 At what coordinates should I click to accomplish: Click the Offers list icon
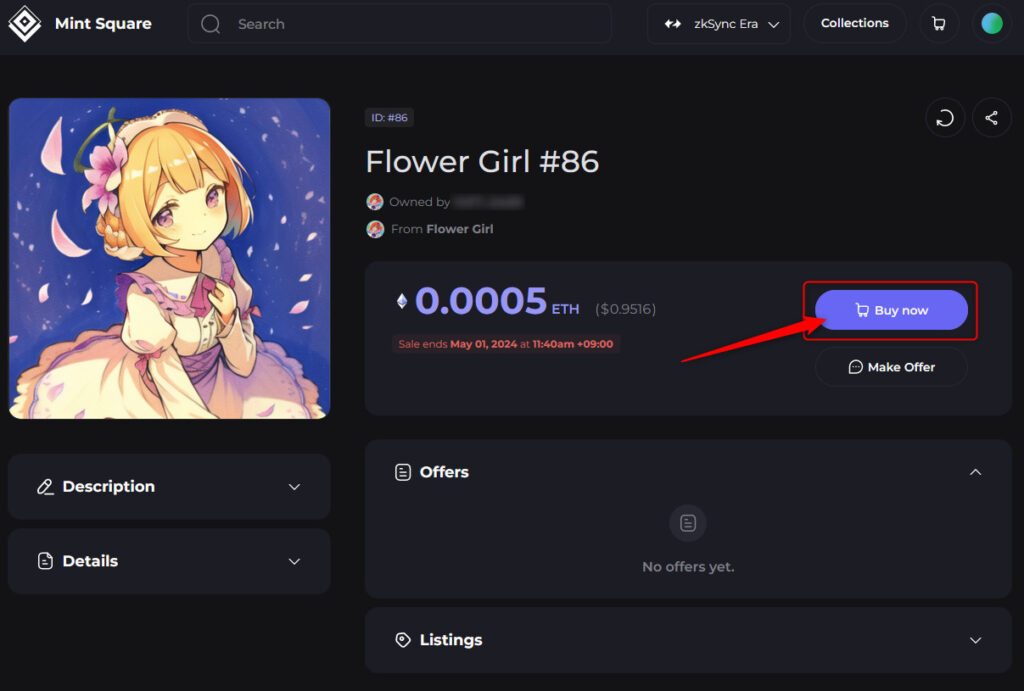click(x=403, y=472)
